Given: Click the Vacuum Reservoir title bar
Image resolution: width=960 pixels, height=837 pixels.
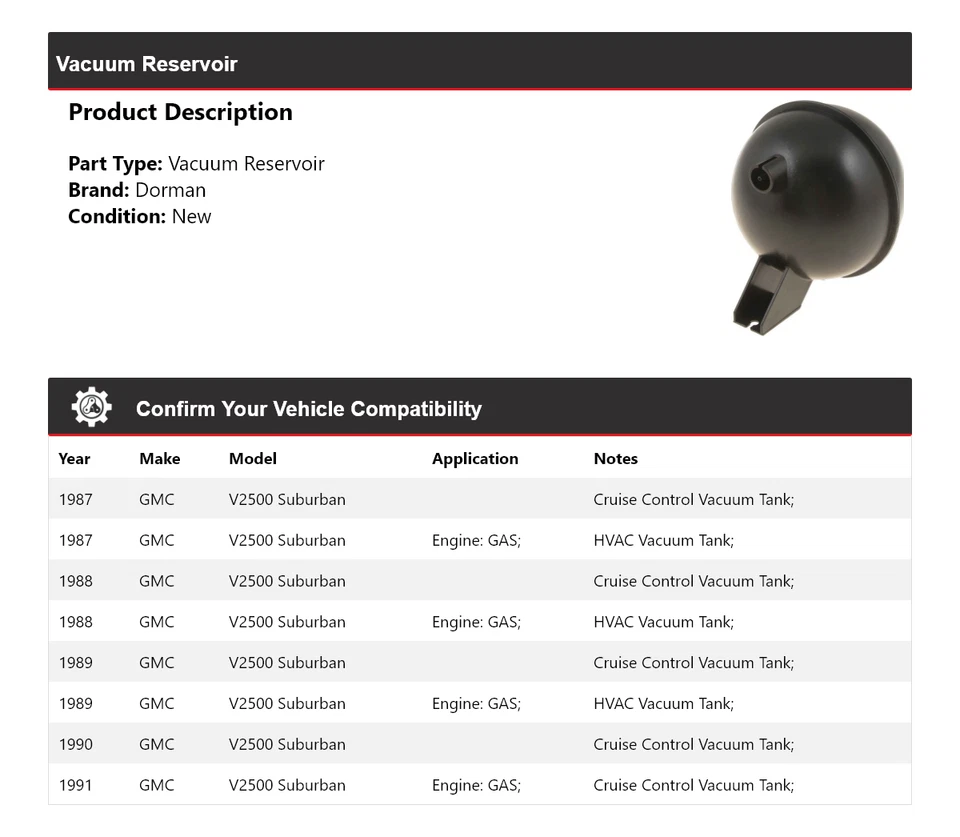Looking at the screenshot, I should 147,64.
